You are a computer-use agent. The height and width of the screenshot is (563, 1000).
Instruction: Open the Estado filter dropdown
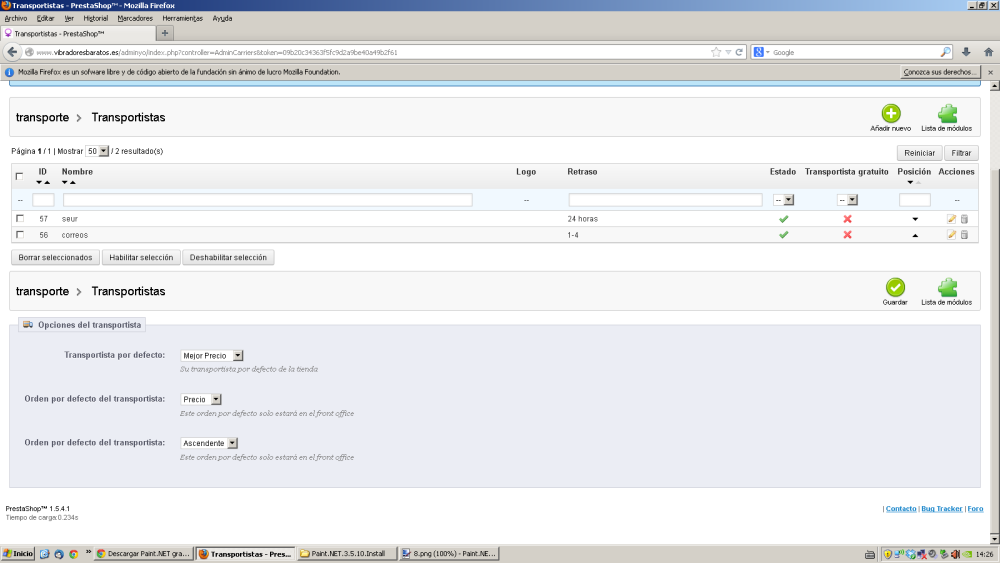coord(783,200)
